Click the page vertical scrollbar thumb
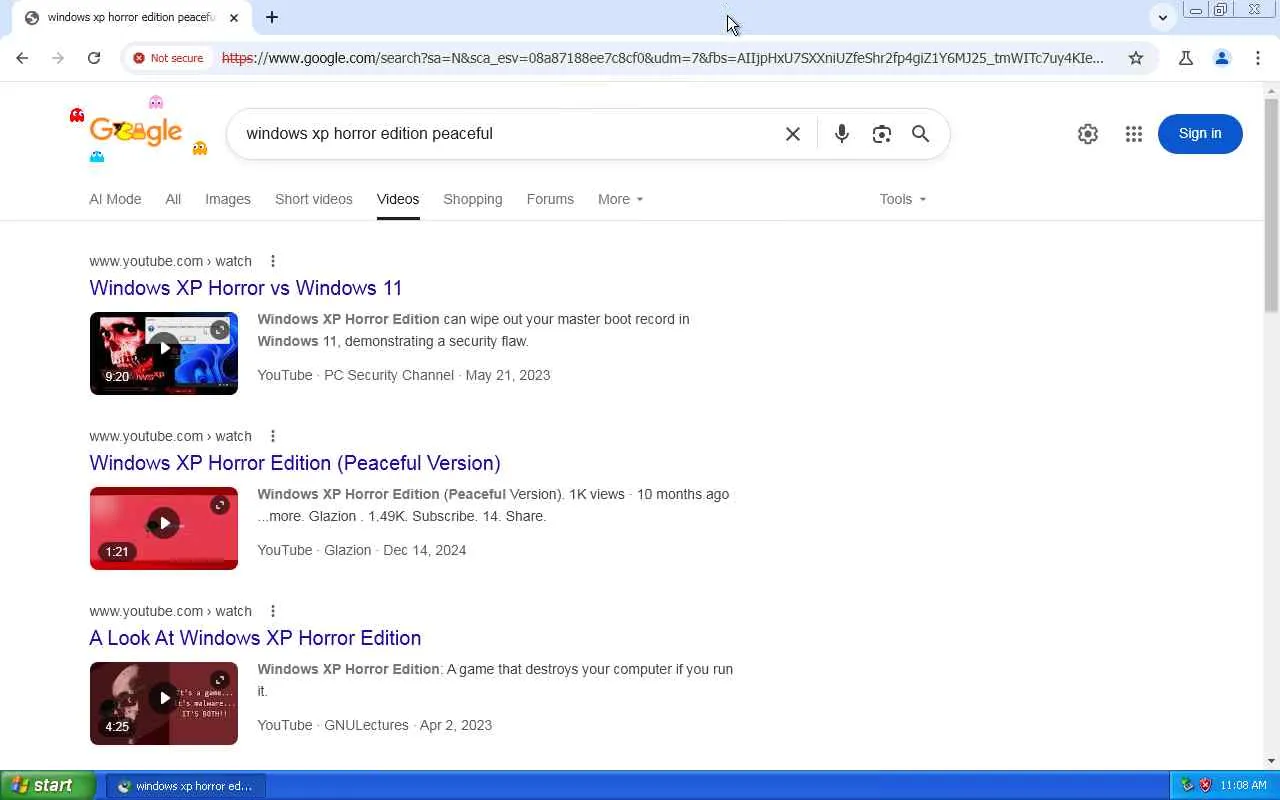 coord(1271,205)
